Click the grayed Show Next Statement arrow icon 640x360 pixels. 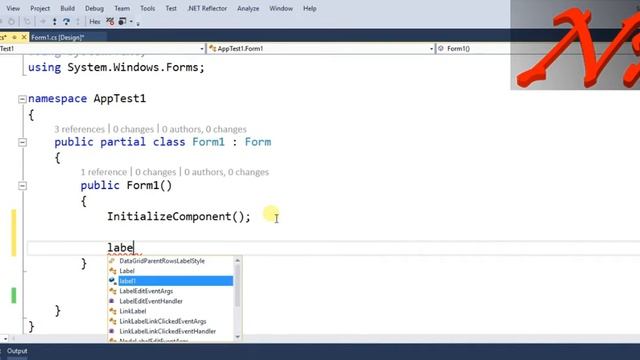[x=42, y=22]
